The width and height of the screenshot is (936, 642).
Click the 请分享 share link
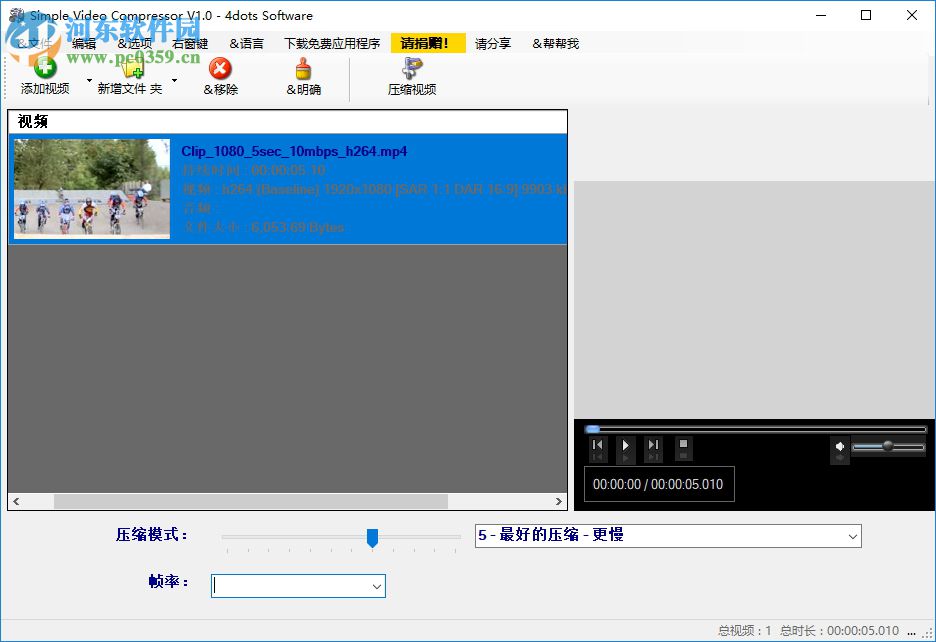pyautogui.click(x=492, y=43)
